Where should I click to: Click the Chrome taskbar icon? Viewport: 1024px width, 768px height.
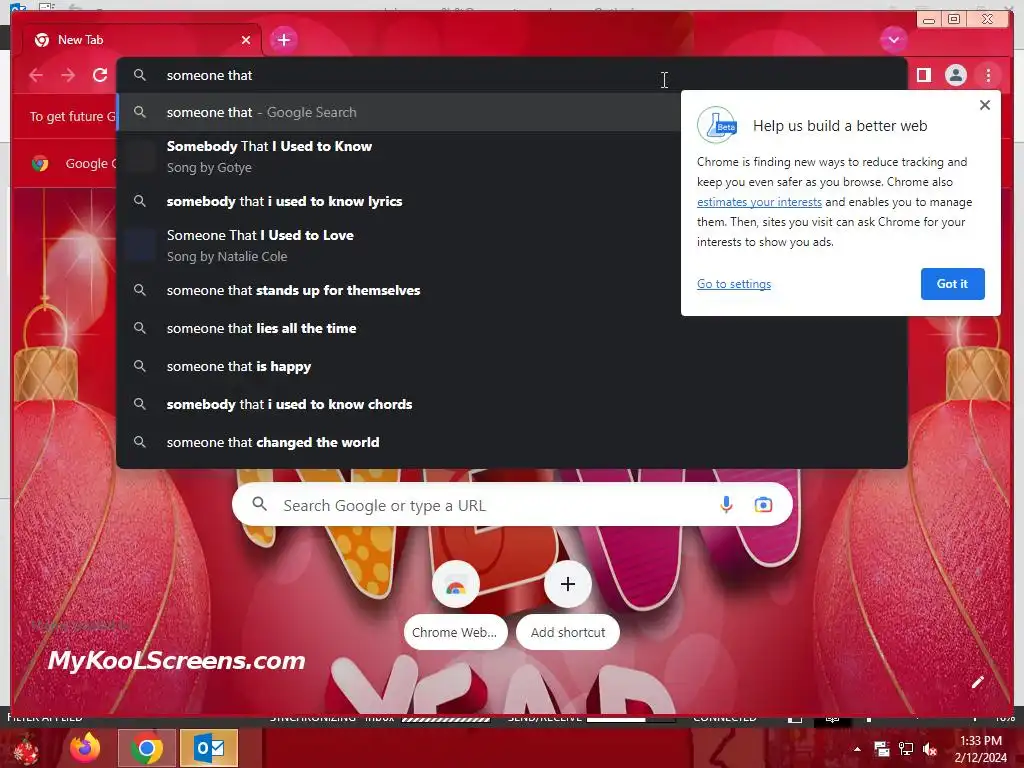pyautogui.click(x=146, y=748)
